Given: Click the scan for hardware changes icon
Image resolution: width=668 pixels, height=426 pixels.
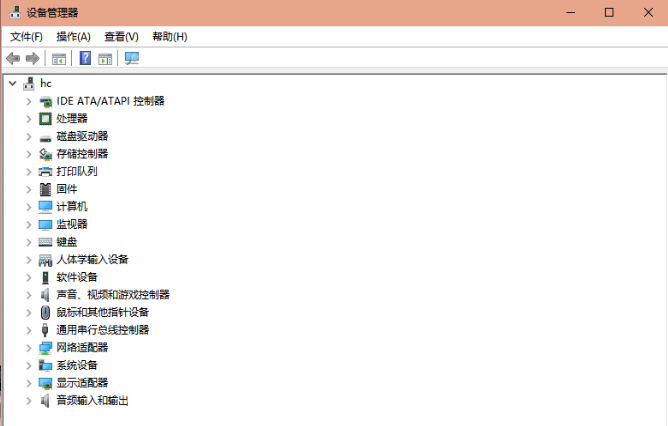Looking at the screenshot, I should point(132,58).
